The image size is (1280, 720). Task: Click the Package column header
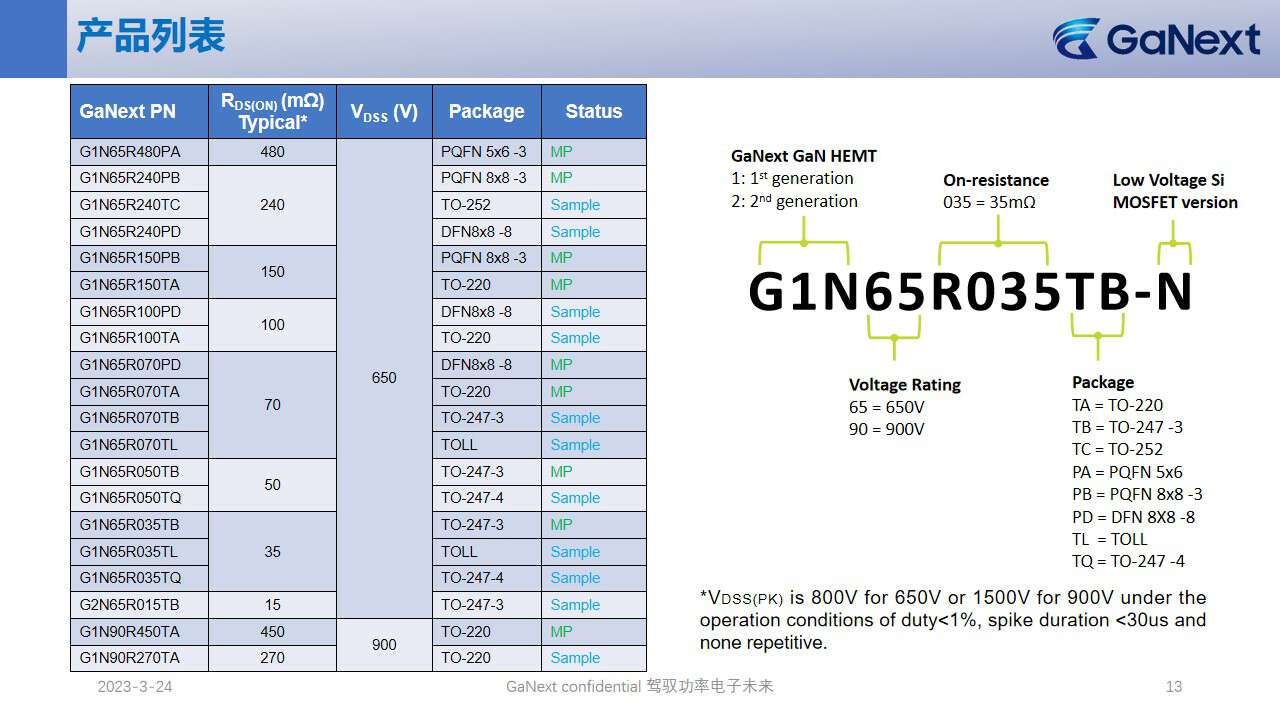(x=486, y=111)
